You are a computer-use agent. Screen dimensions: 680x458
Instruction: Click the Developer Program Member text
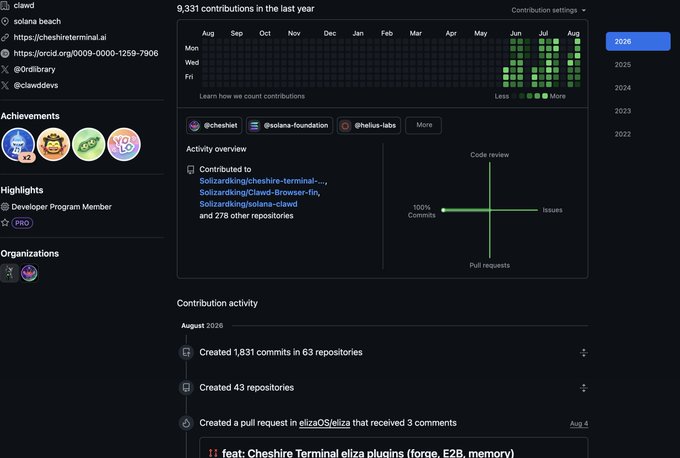62,207
